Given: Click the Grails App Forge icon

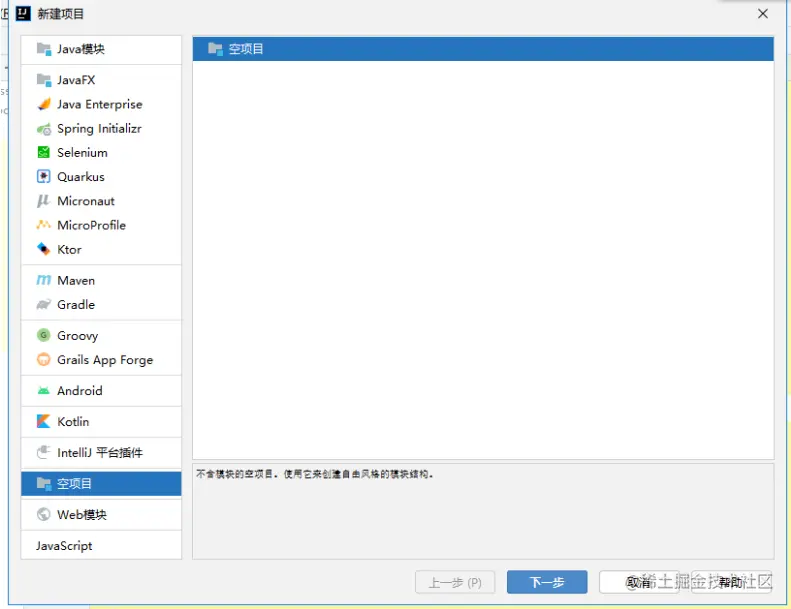Looking at the screenshot, I should pos(44,359).
